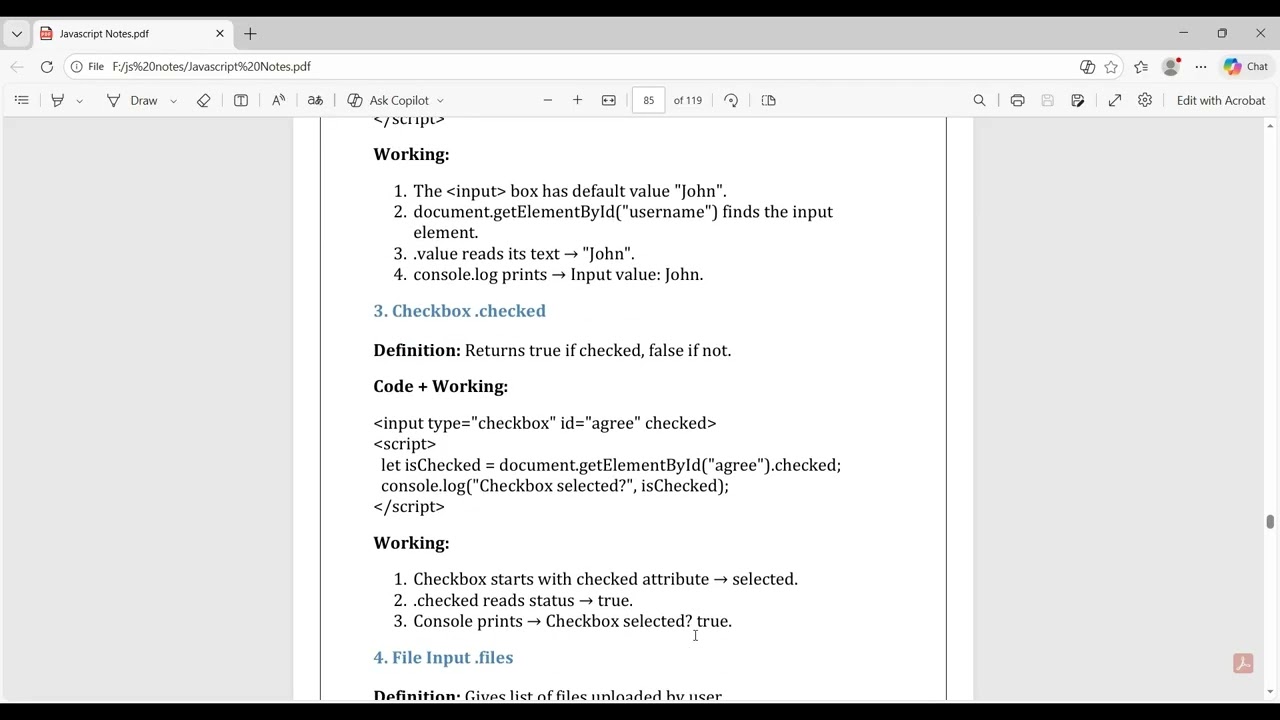Open the browser profile menu

pyautogui.click(x=1171, y=67)
